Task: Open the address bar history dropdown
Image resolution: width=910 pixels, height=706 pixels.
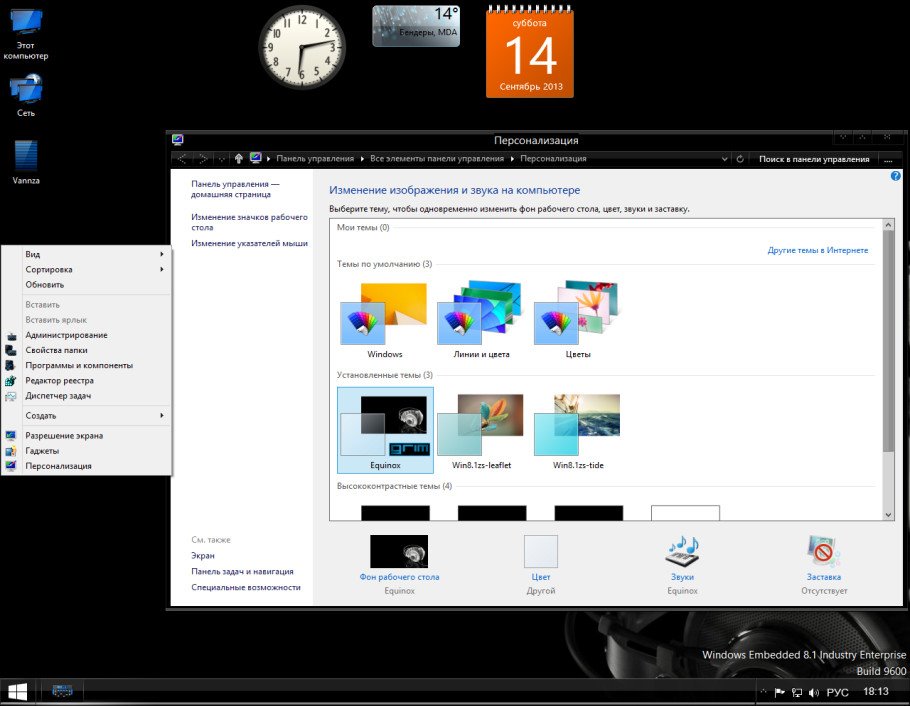Action: tap(725, 159)
